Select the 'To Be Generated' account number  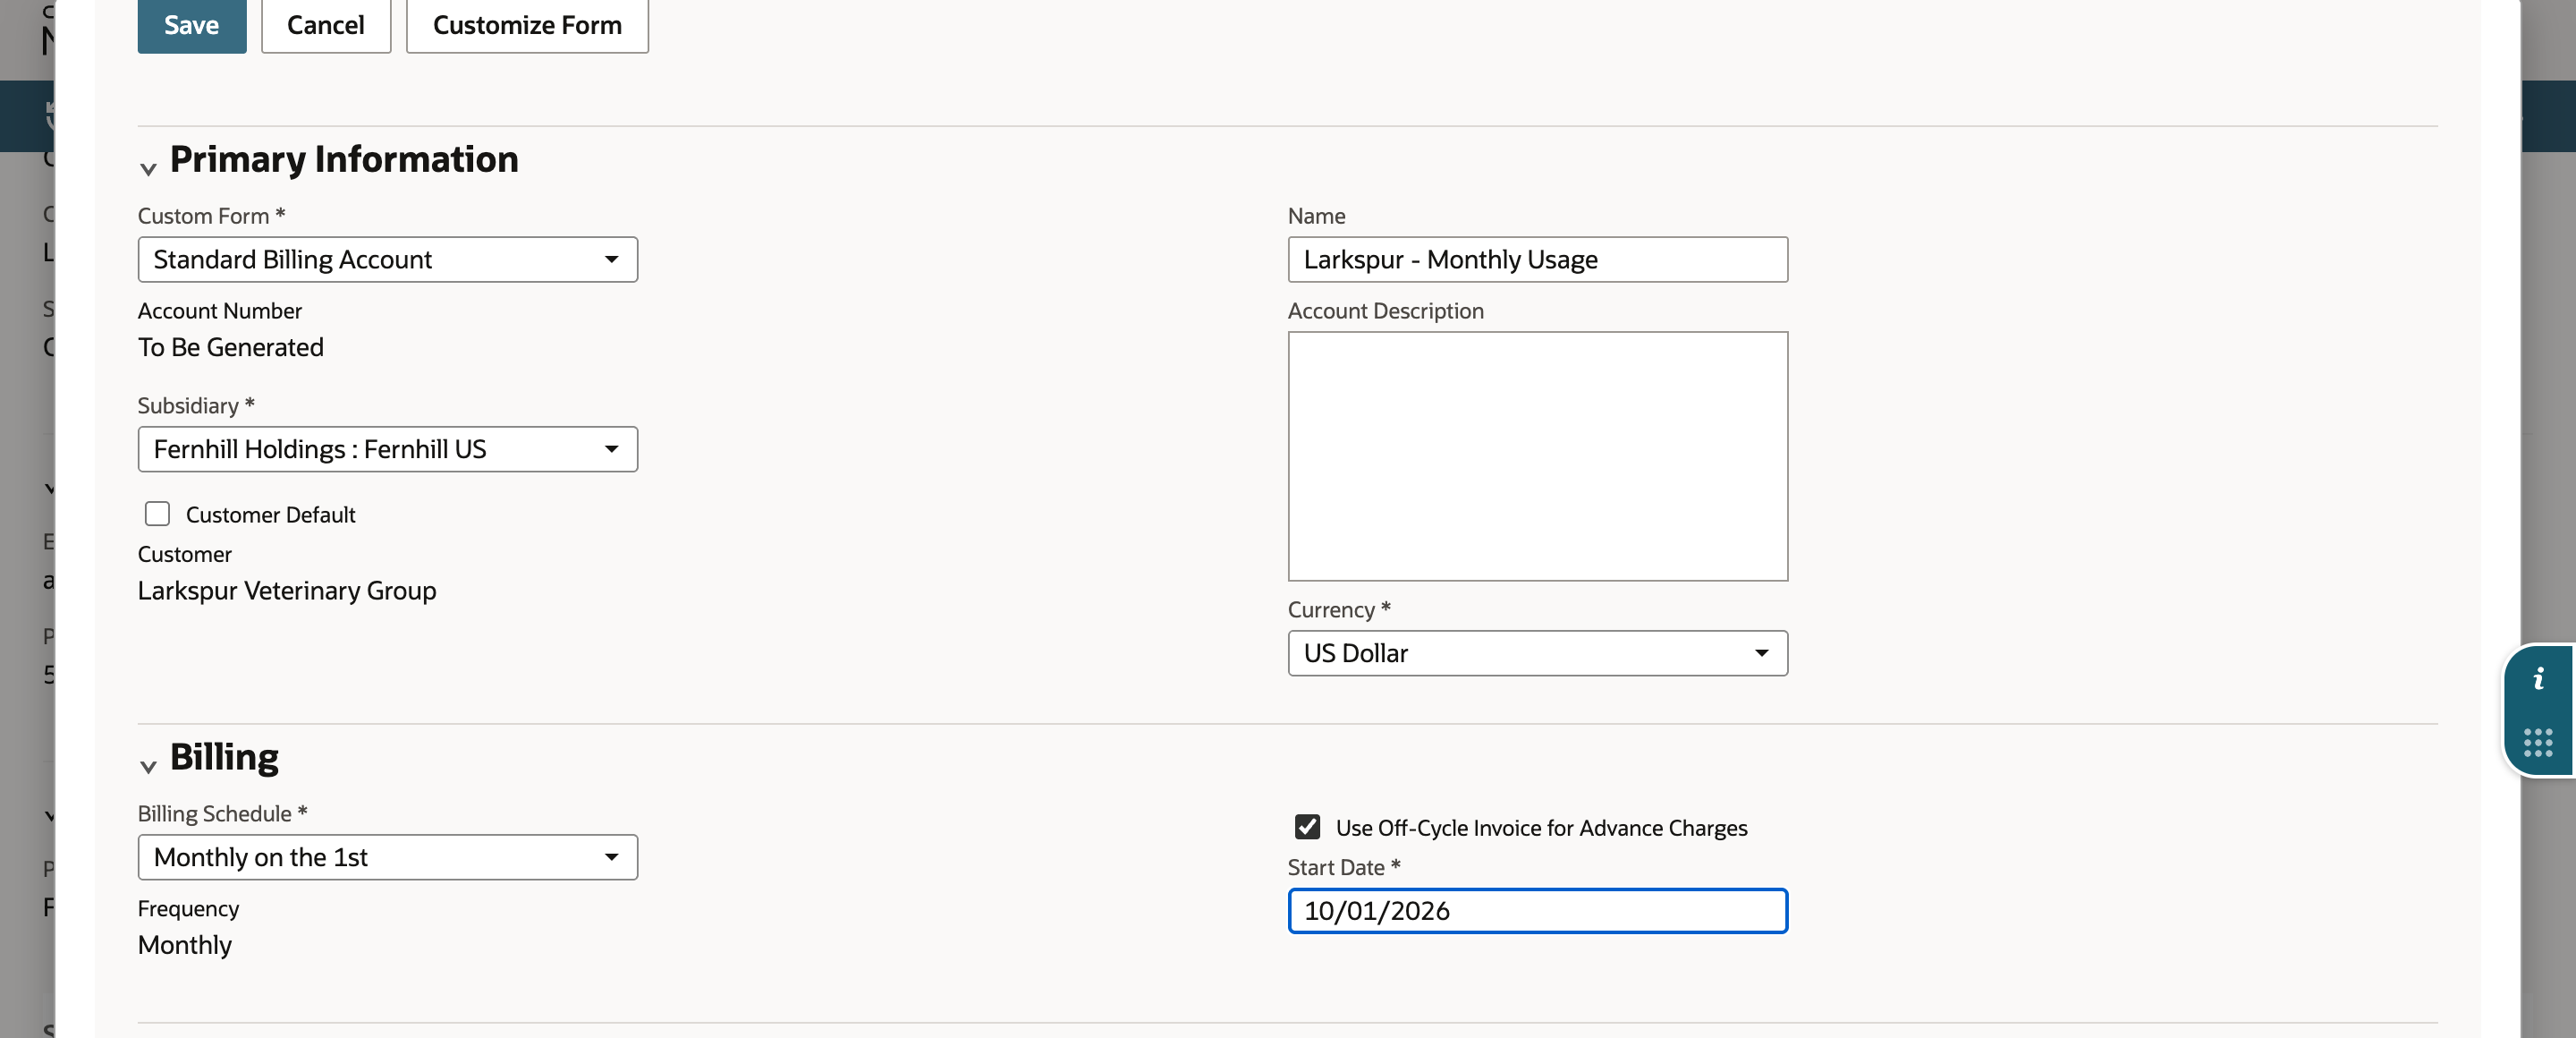[x=231, y=347]
